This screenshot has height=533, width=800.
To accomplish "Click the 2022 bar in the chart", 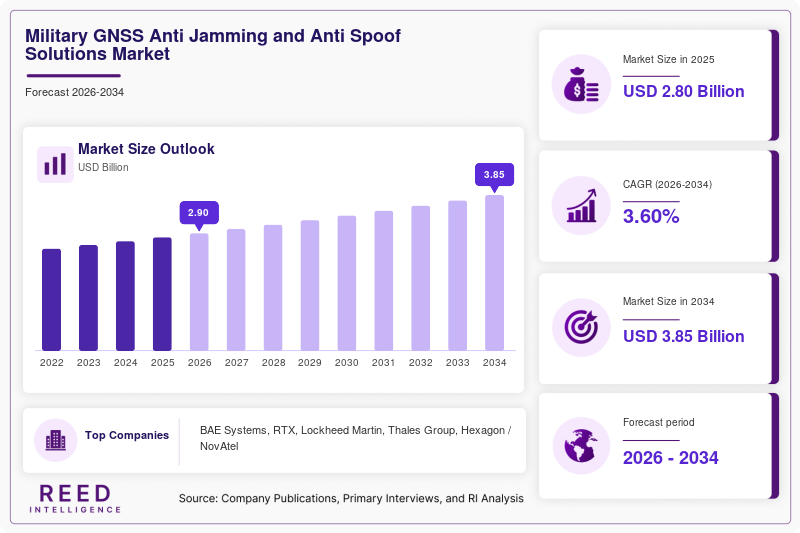I will point(52,300).
